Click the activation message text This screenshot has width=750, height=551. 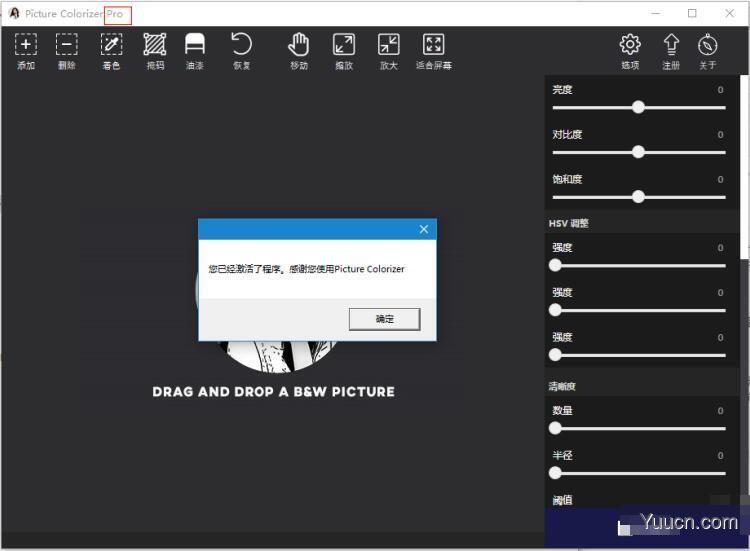pos(306,269)
